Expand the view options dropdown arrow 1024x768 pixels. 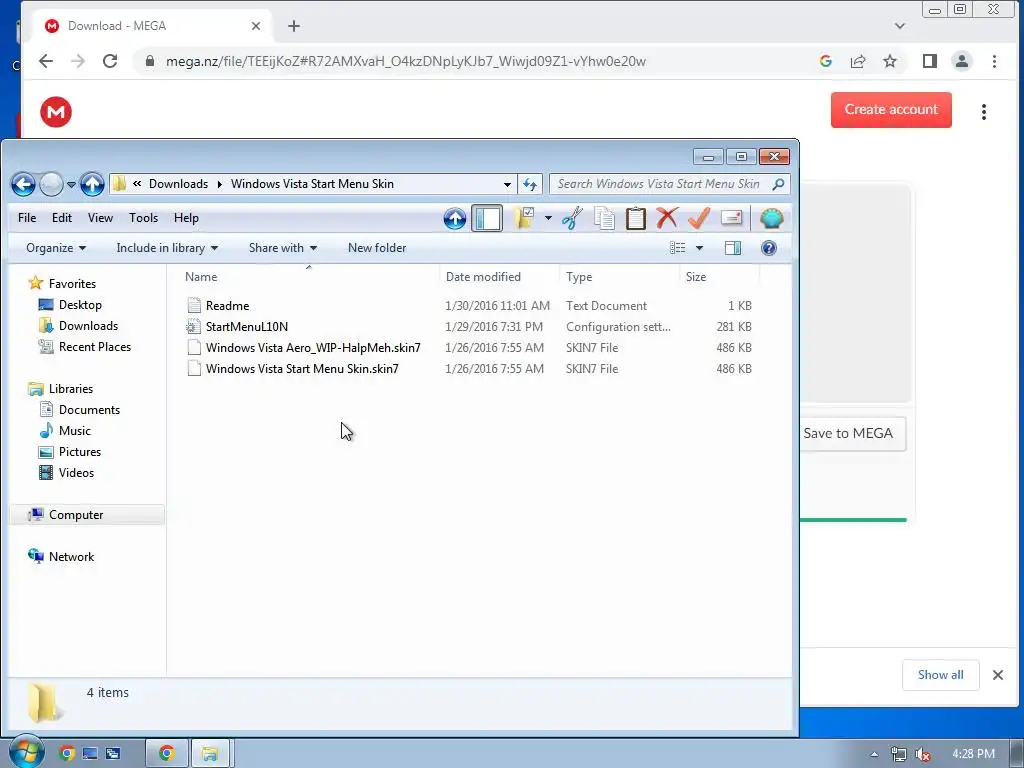[699, 248]
